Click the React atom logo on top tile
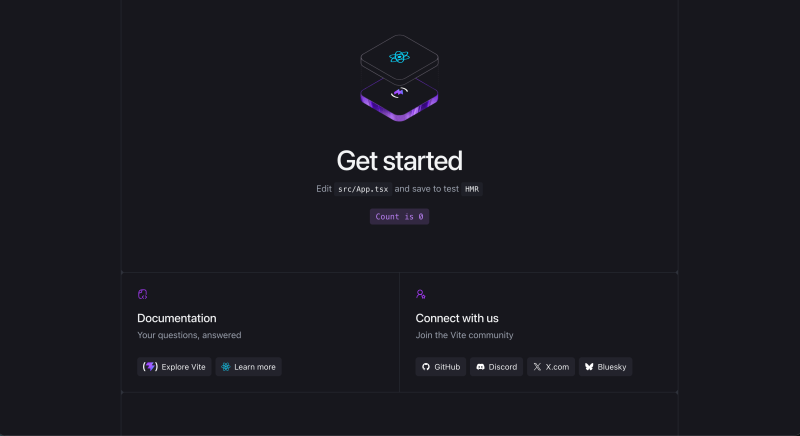 399,57
